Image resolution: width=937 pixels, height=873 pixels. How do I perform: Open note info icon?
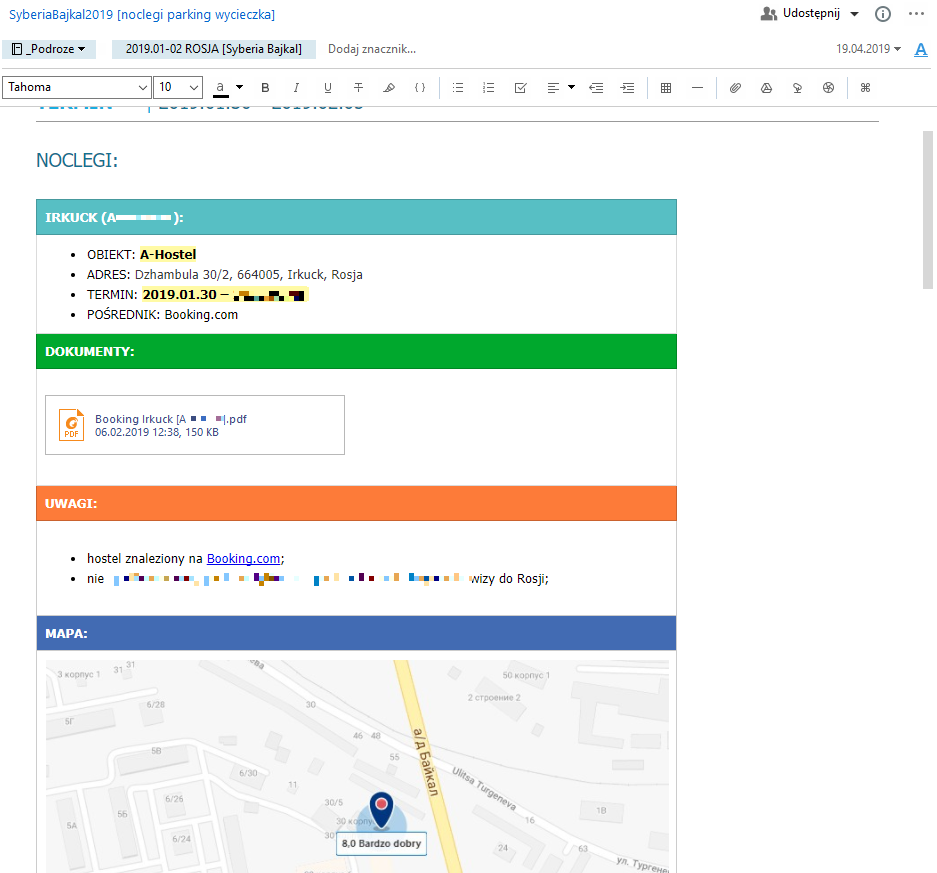[x=883, y=14]
